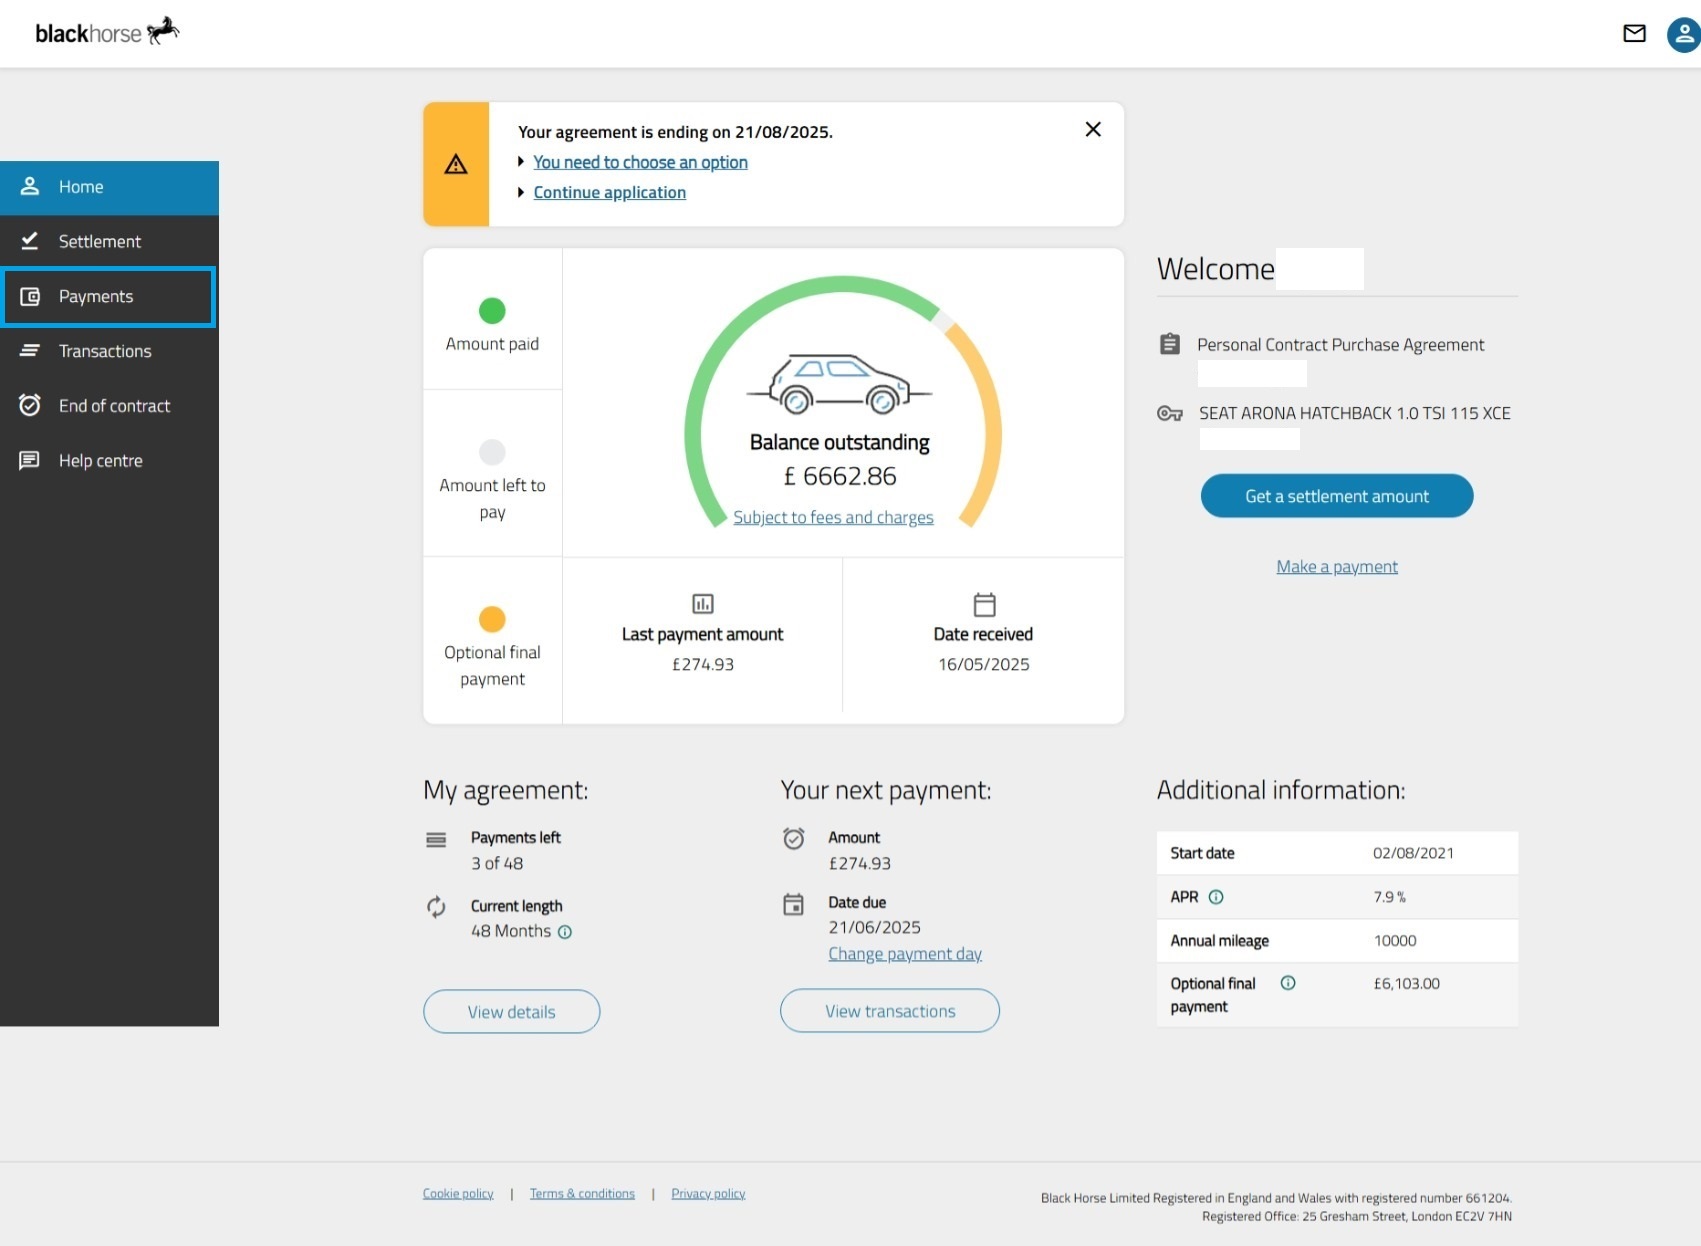The height and width of the screenshot is (1246, 1701).
Task: Click the Start date value 02/08/2021
Action: (x=1413, y=853)
